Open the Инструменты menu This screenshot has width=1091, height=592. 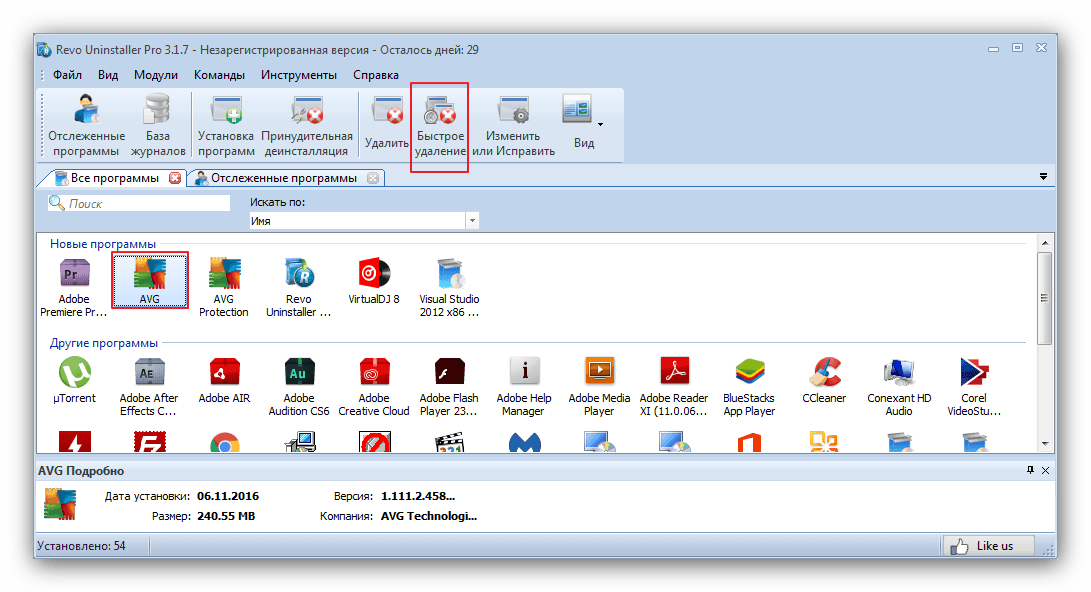pyautogui.click(x=298, y=74)
